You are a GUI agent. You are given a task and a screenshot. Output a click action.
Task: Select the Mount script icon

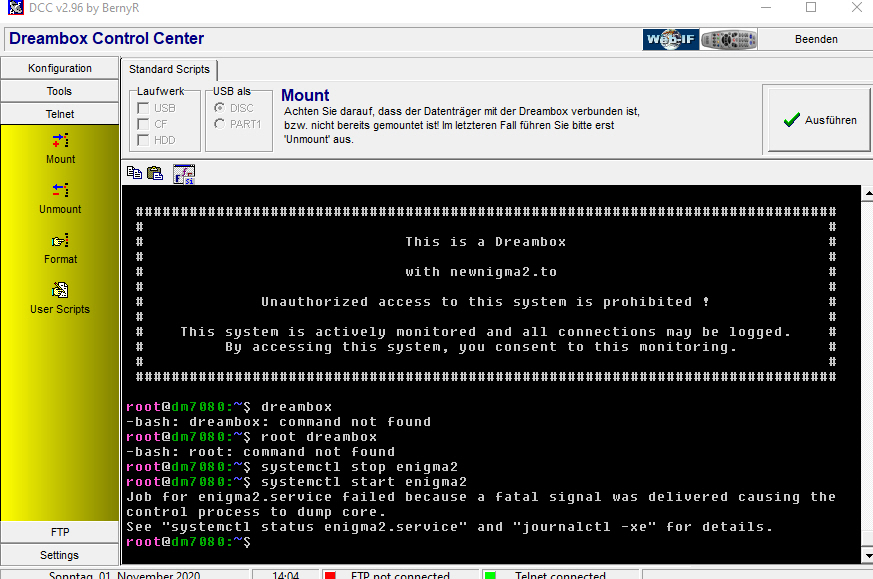coord(60,140)
